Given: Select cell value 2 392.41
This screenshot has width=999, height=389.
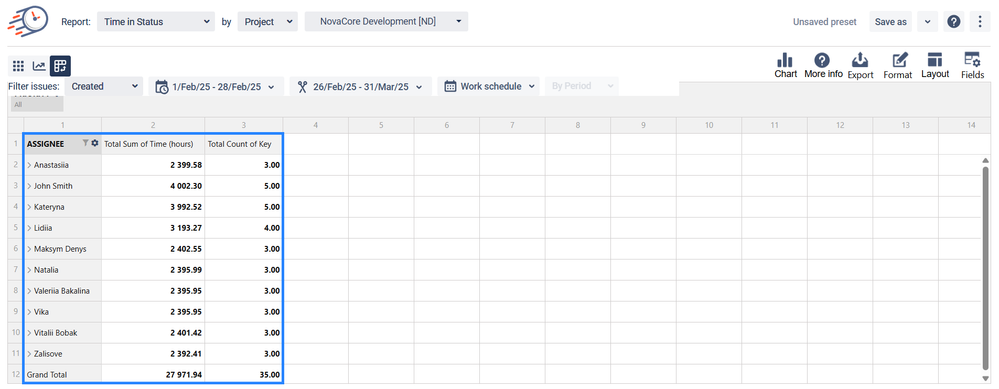Looking at the screenshot, I should (153, 354).
